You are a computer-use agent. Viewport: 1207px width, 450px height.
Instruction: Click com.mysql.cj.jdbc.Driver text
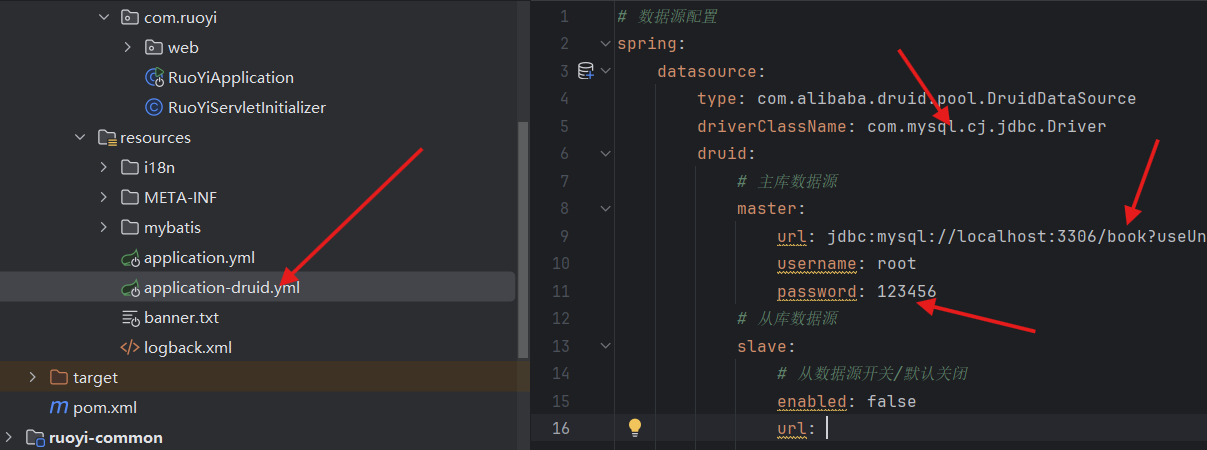point(986,126)
